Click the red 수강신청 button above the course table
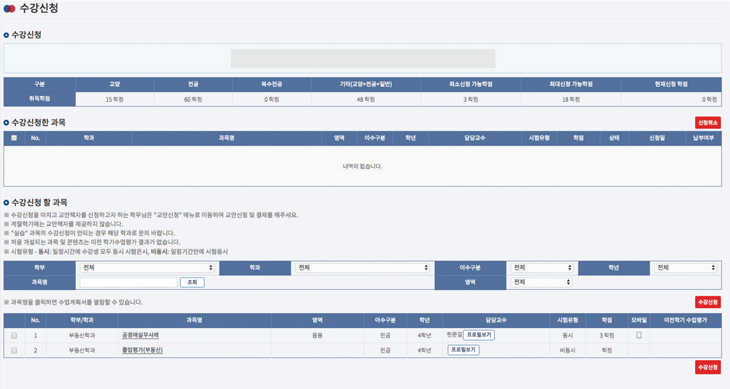Screen dimensions: 730x389 (x=708, y=302)
